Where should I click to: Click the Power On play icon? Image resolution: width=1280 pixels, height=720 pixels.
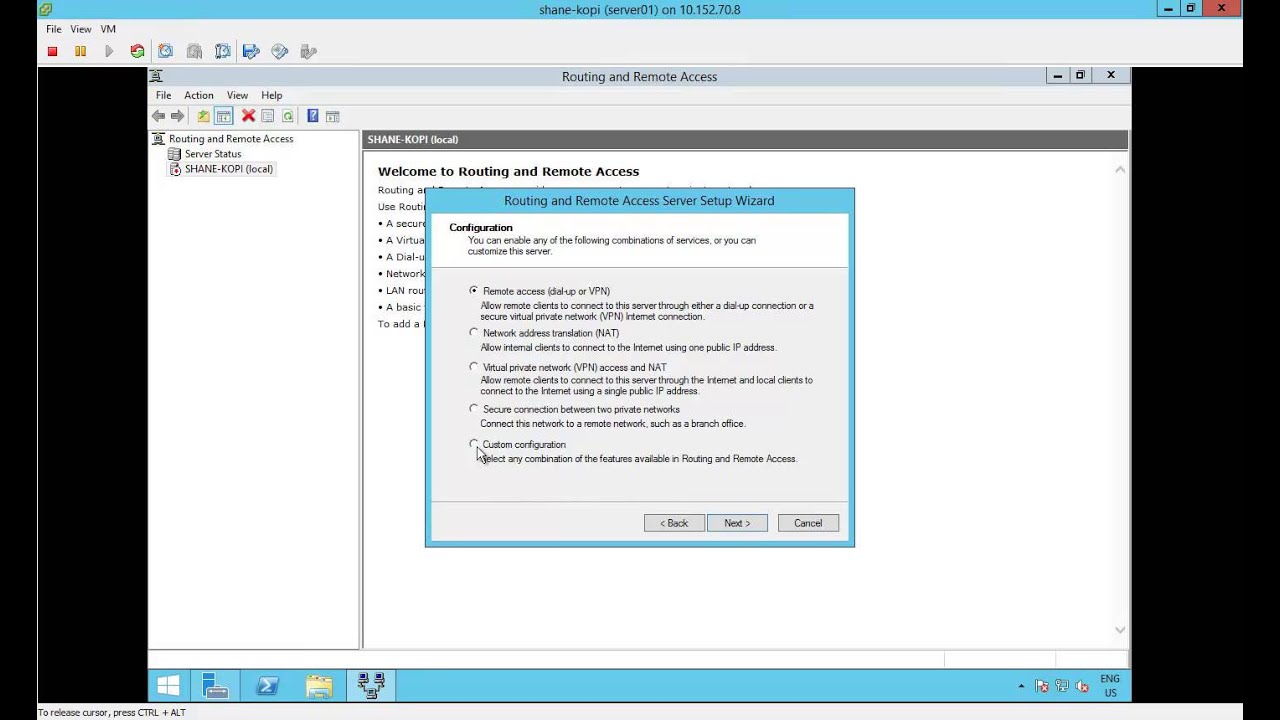[x=109, y=51]
